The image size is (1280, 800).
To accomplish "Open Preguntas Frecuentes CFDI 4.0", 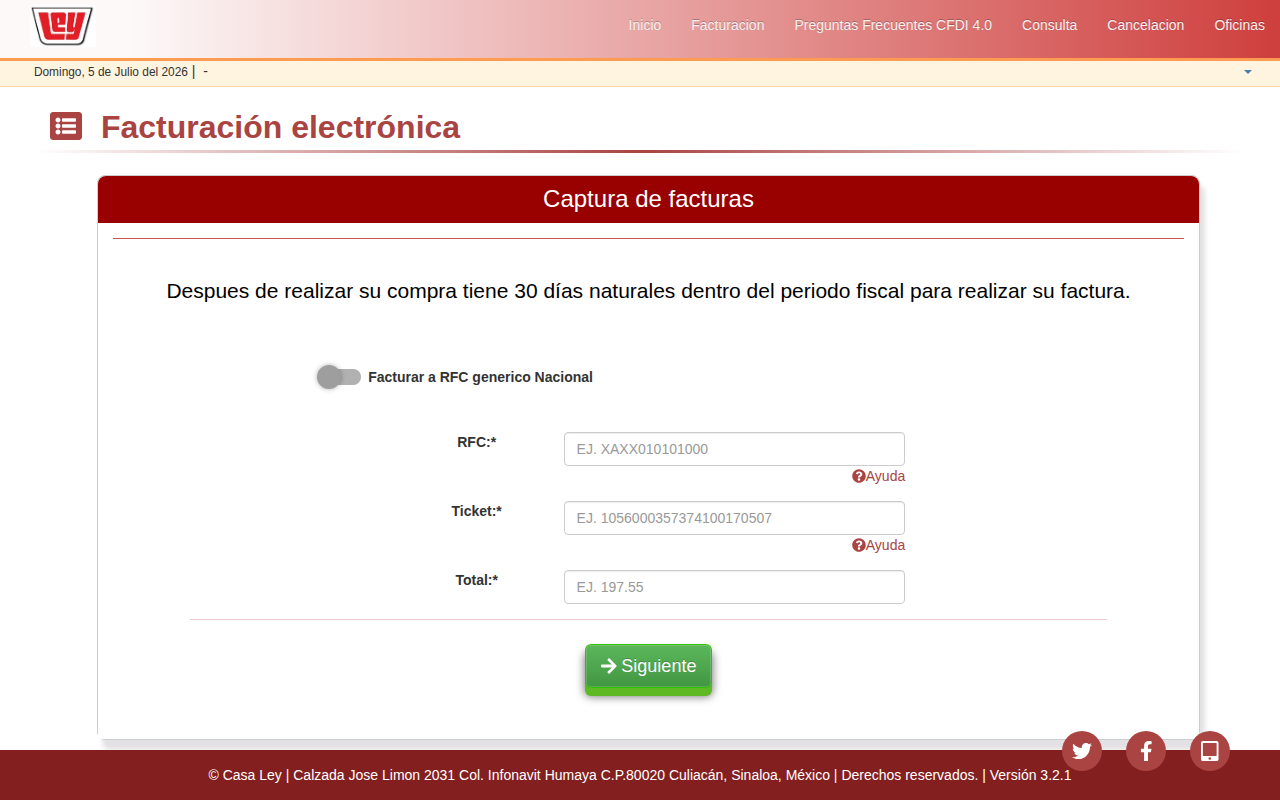I will pos(893,25).
